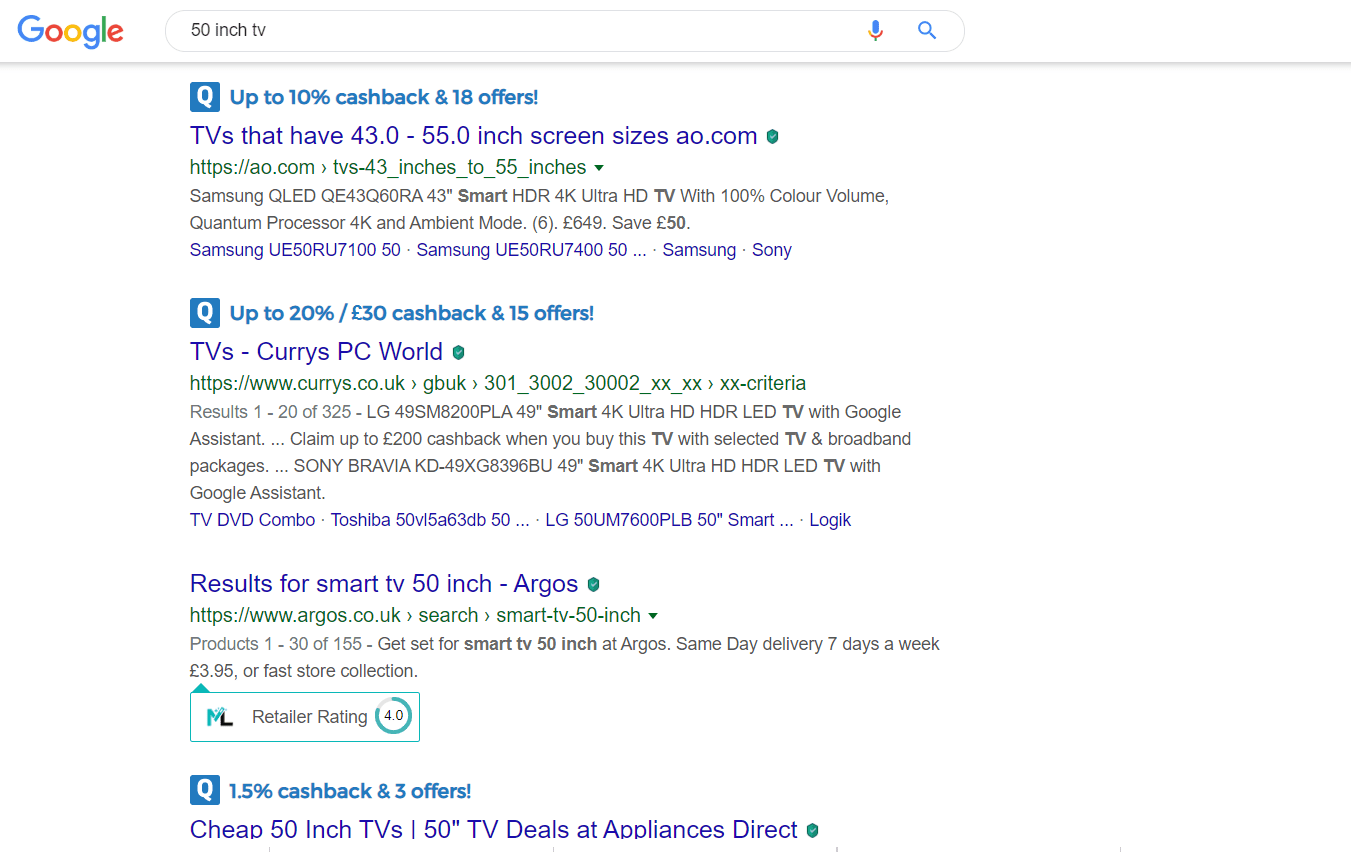Open the "Logik" sitelink under Currys
Image resolution: width=1351 pixels, height=852 pixels.
pyautogui.click(x=830, y=520)
